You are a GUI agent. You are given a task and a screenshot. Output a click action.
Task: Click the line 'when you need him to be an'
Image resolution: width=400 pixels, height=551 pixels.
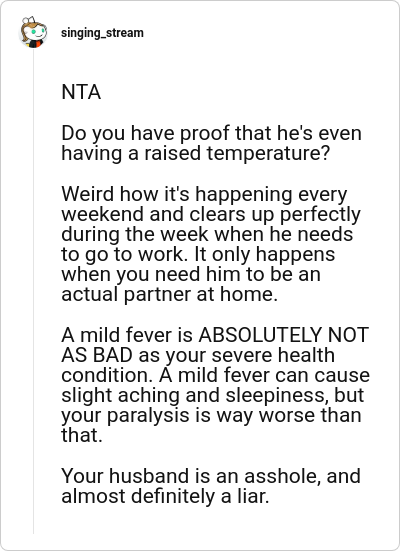[x=191, y=274]
